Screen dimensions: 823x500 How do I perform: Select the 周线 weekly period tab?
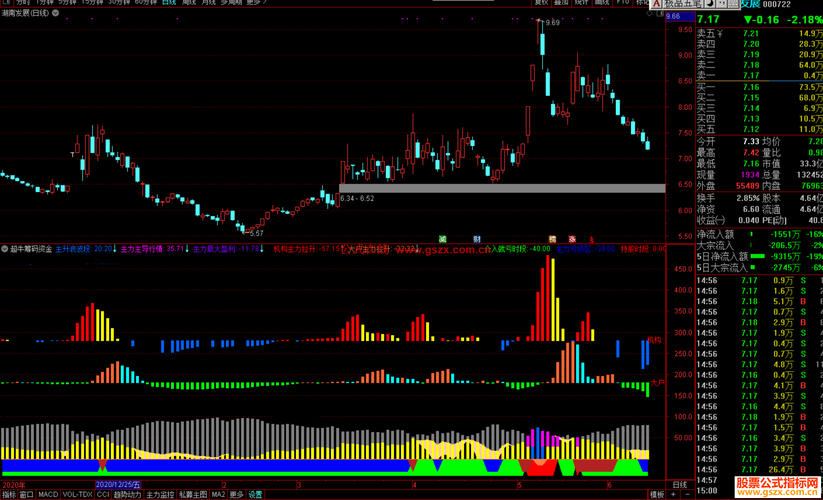(x=189, y=2)
